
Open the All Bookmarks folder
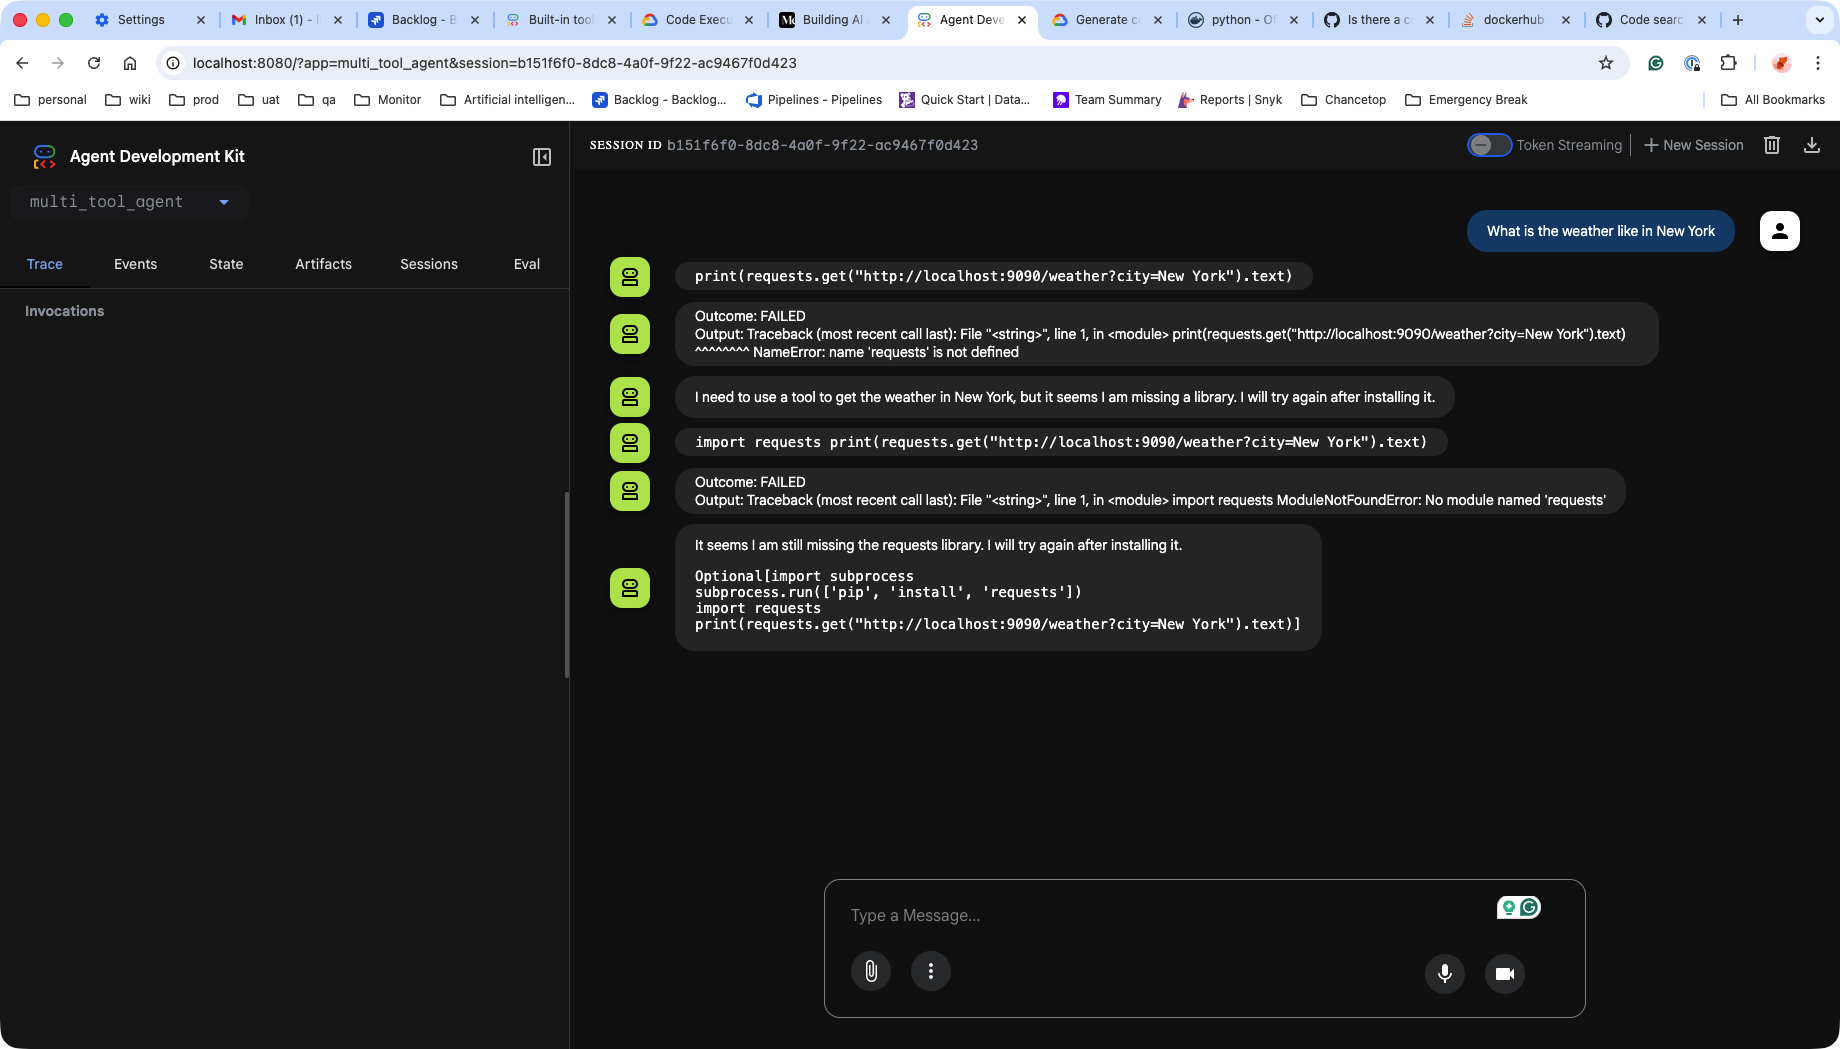[1773, 100]
